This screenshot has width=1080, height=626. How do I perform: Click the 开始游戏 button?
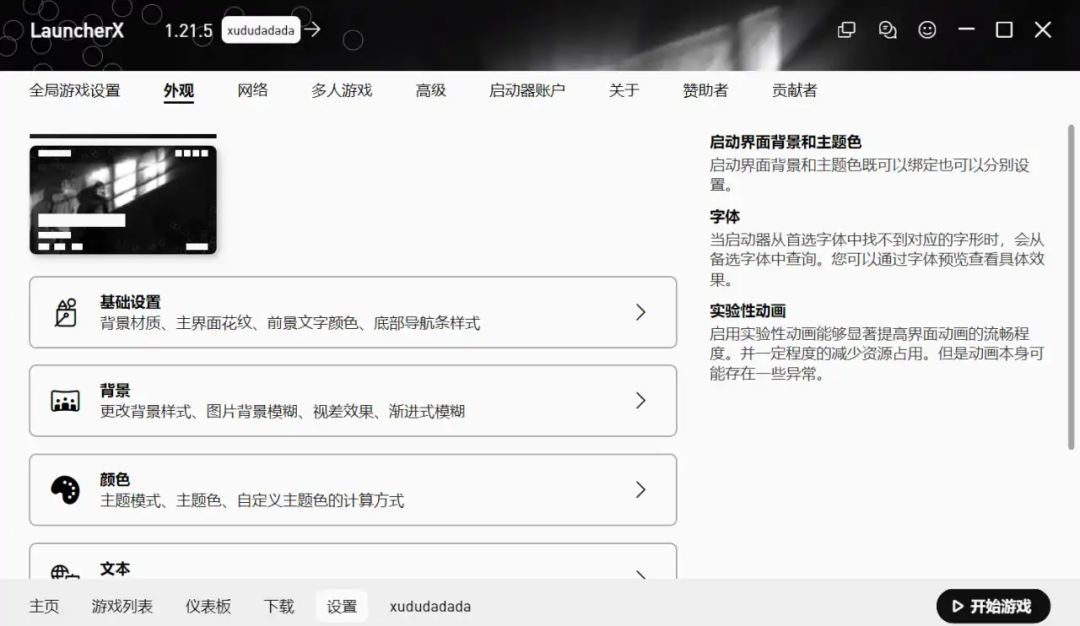coord(993,606)
